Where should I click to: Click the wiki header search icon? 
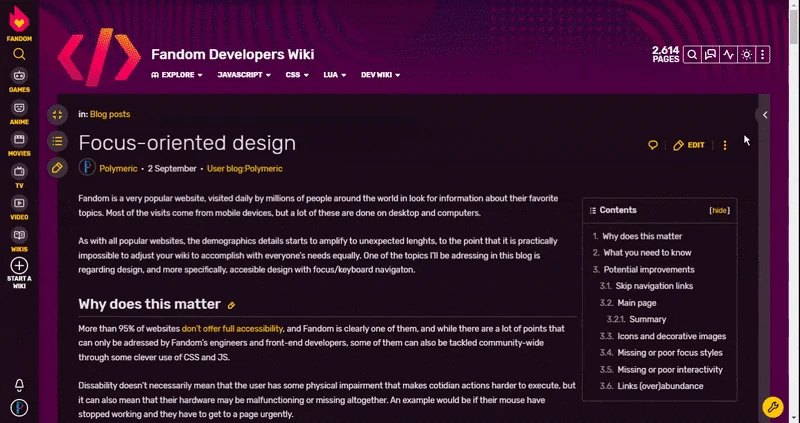coord(692,55)
